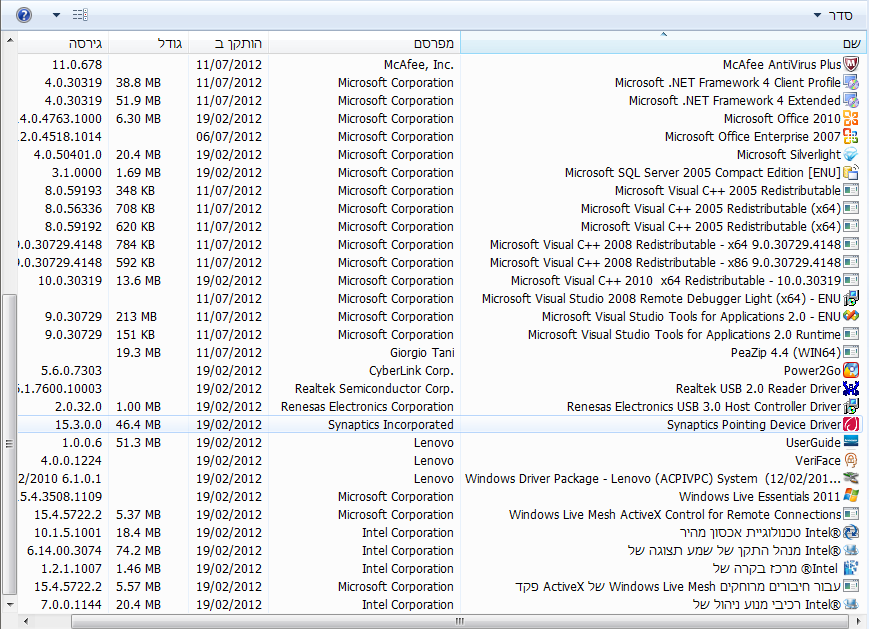Click the vertical scrollbar thumb
The height and width of the screenshot is (629, 869).
[9, 444]
